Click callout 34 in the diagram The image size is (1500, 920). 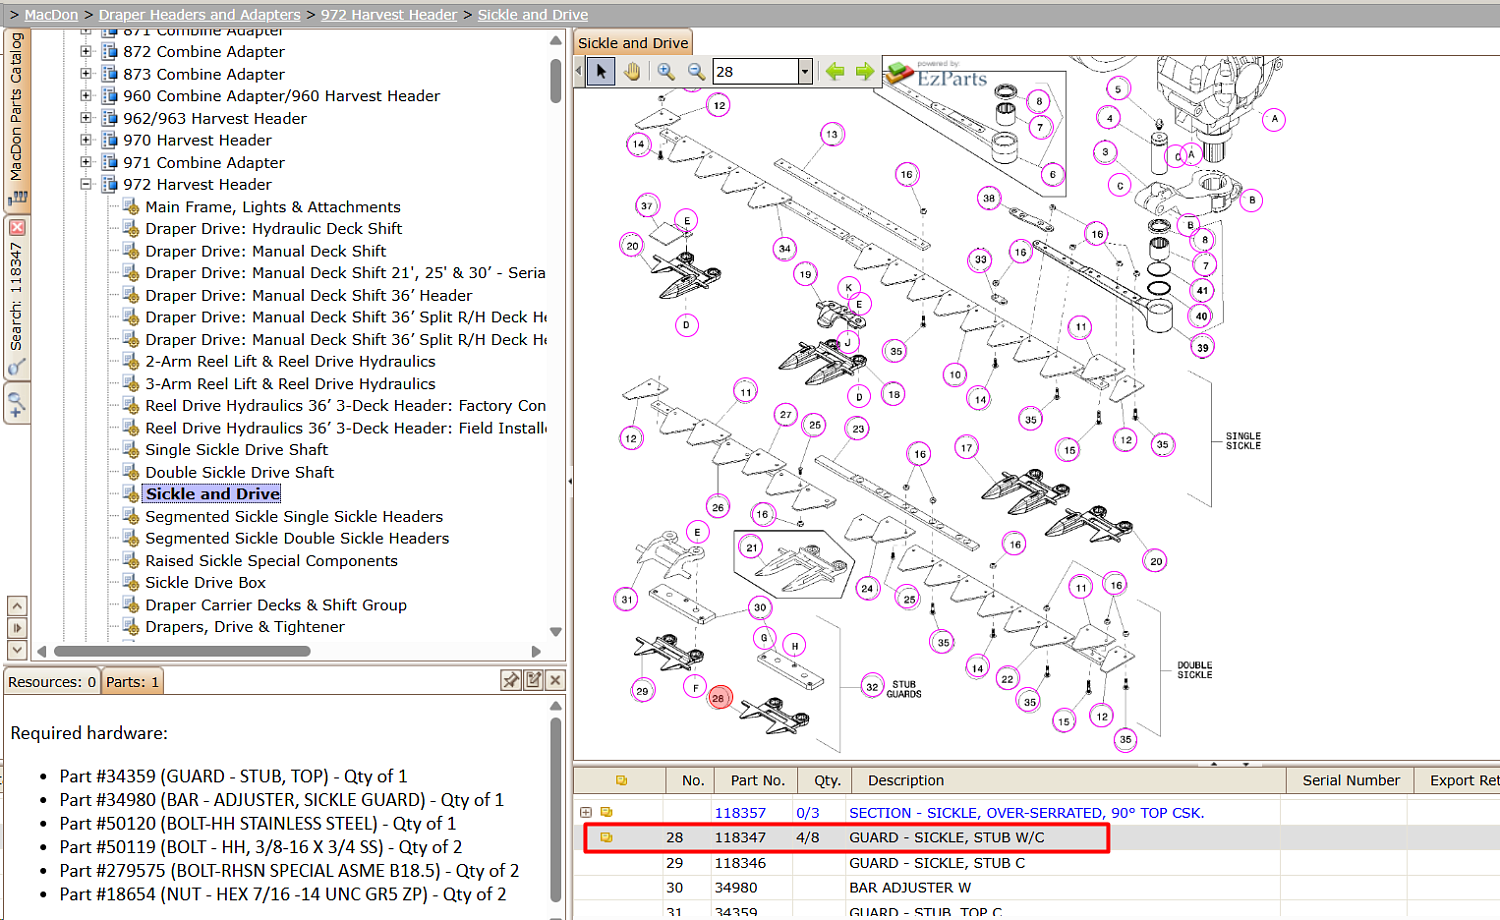pyautogui.click(x=785, y=248)
